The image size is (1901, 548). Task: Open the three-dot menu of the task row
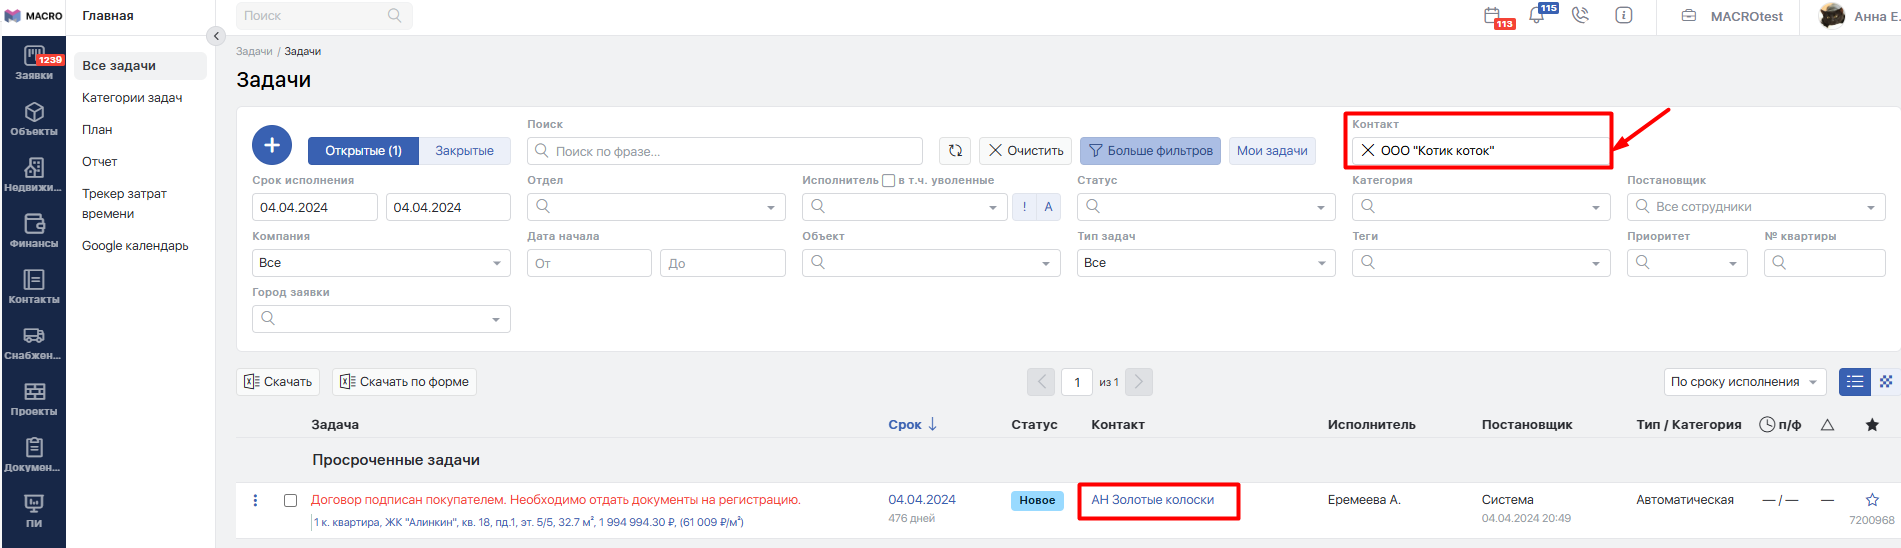pos(256,500)
